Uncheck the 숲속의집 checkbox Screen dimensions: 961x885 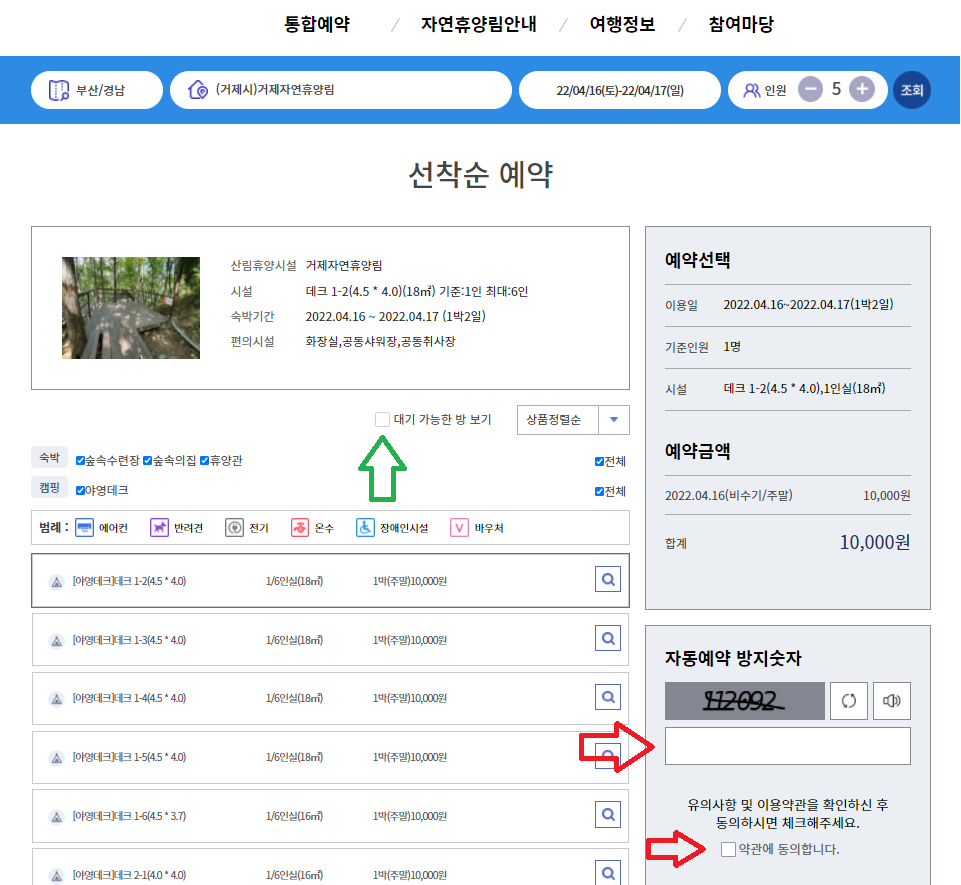tap(148, 460)
